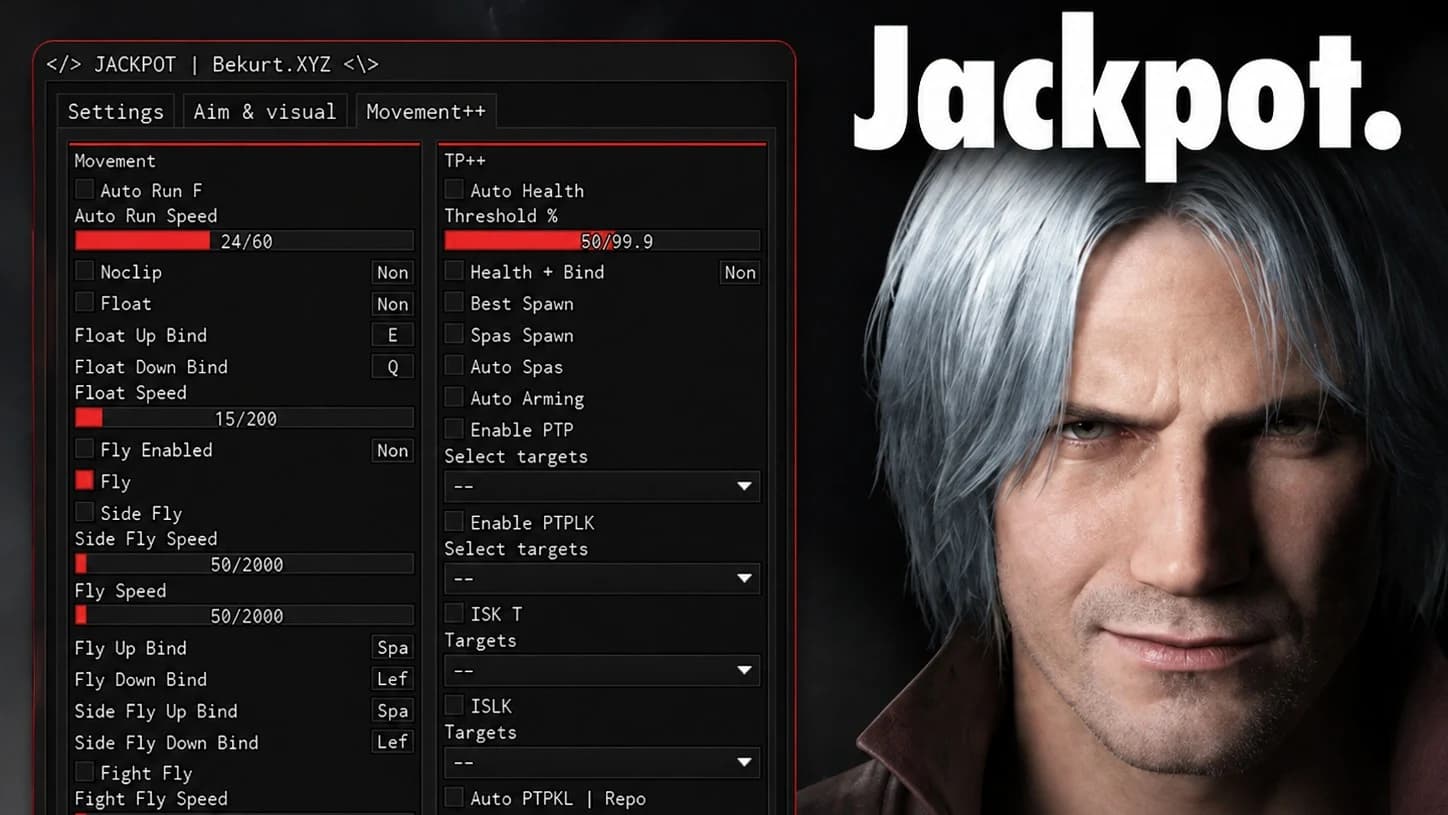Image resolution: width=1448 pixels, height=815 pixels.
Task: Toggle the Enable PTPLK checkbox
Action: pyautogui.click(x=454, y=522)
